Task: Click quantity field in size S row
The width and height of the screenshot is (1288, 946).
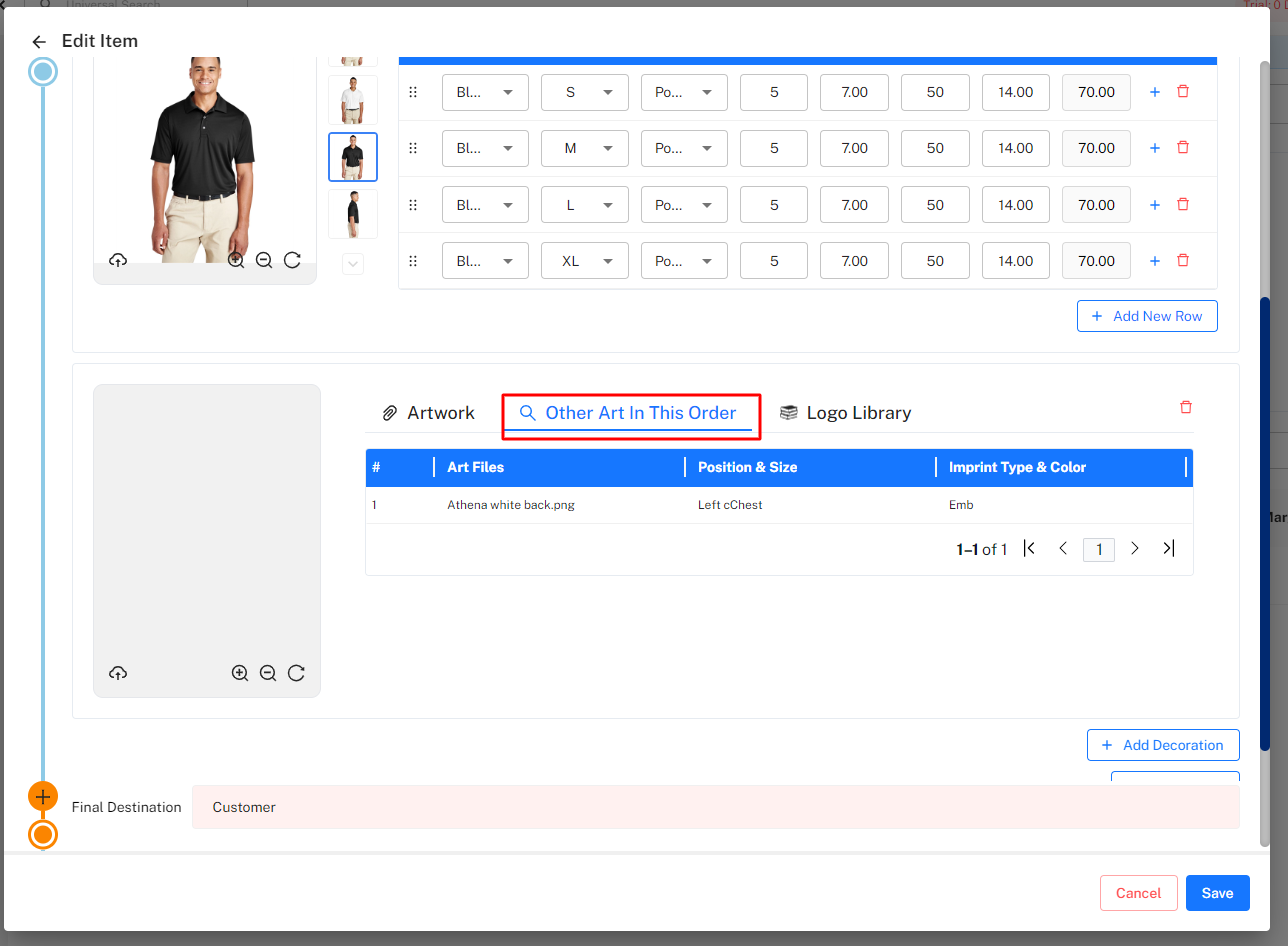Action: [774, 92]
